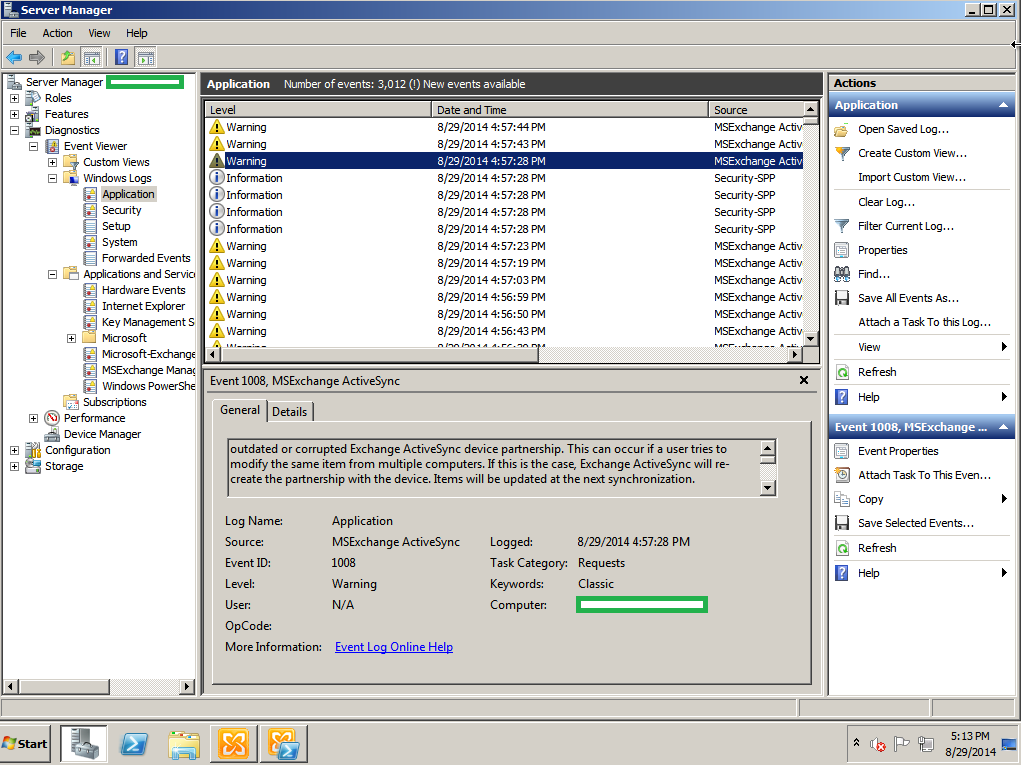This screenshot has width=1021, height=765.
Task: Expand the Roles tree node
Action: click(14, 98)
